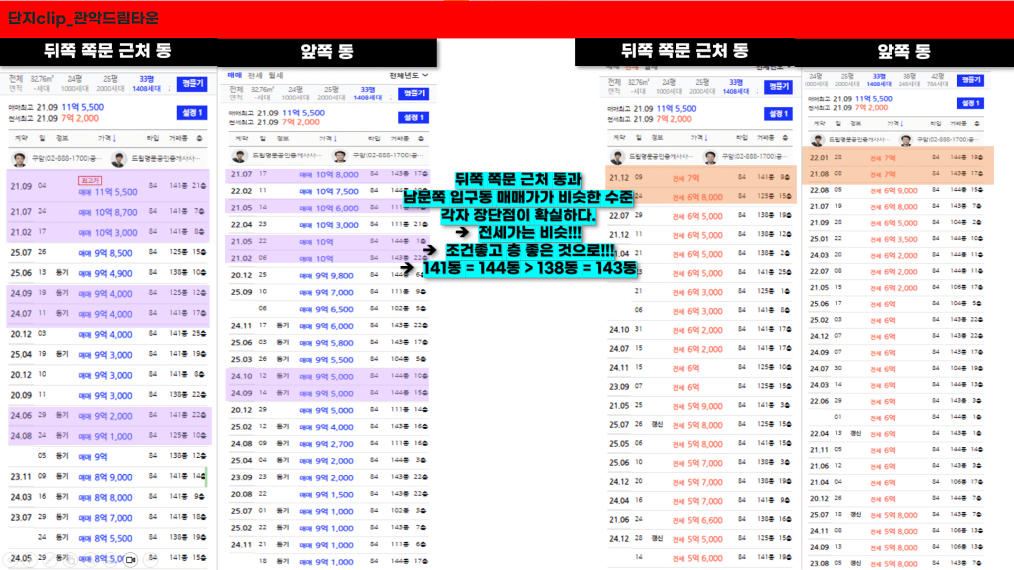The image size is (1014, 570).
Task: Select 전체 면적 tab in the rear-gate sale list
Action: 16,83
